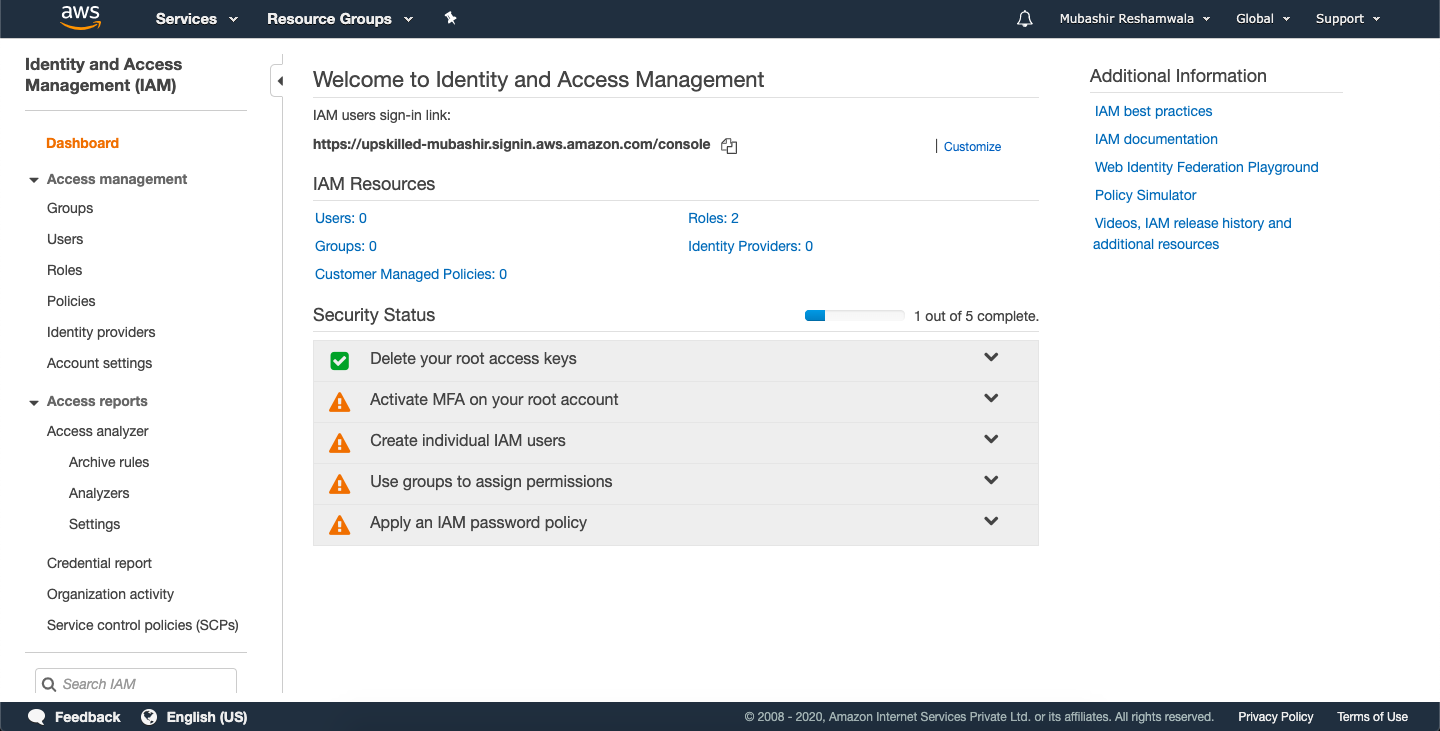Image resolution: width=1440 pixels, height=731 pixels.
Task: Open Organization activity in the sidebar
Action: (x=111, y=594)
